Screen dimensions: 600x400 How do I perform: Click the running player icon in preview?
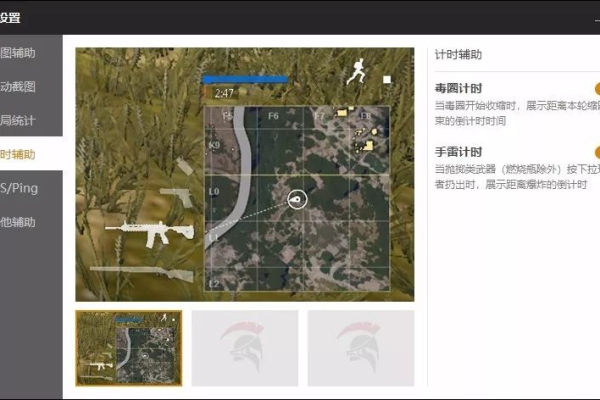[356, 71]
